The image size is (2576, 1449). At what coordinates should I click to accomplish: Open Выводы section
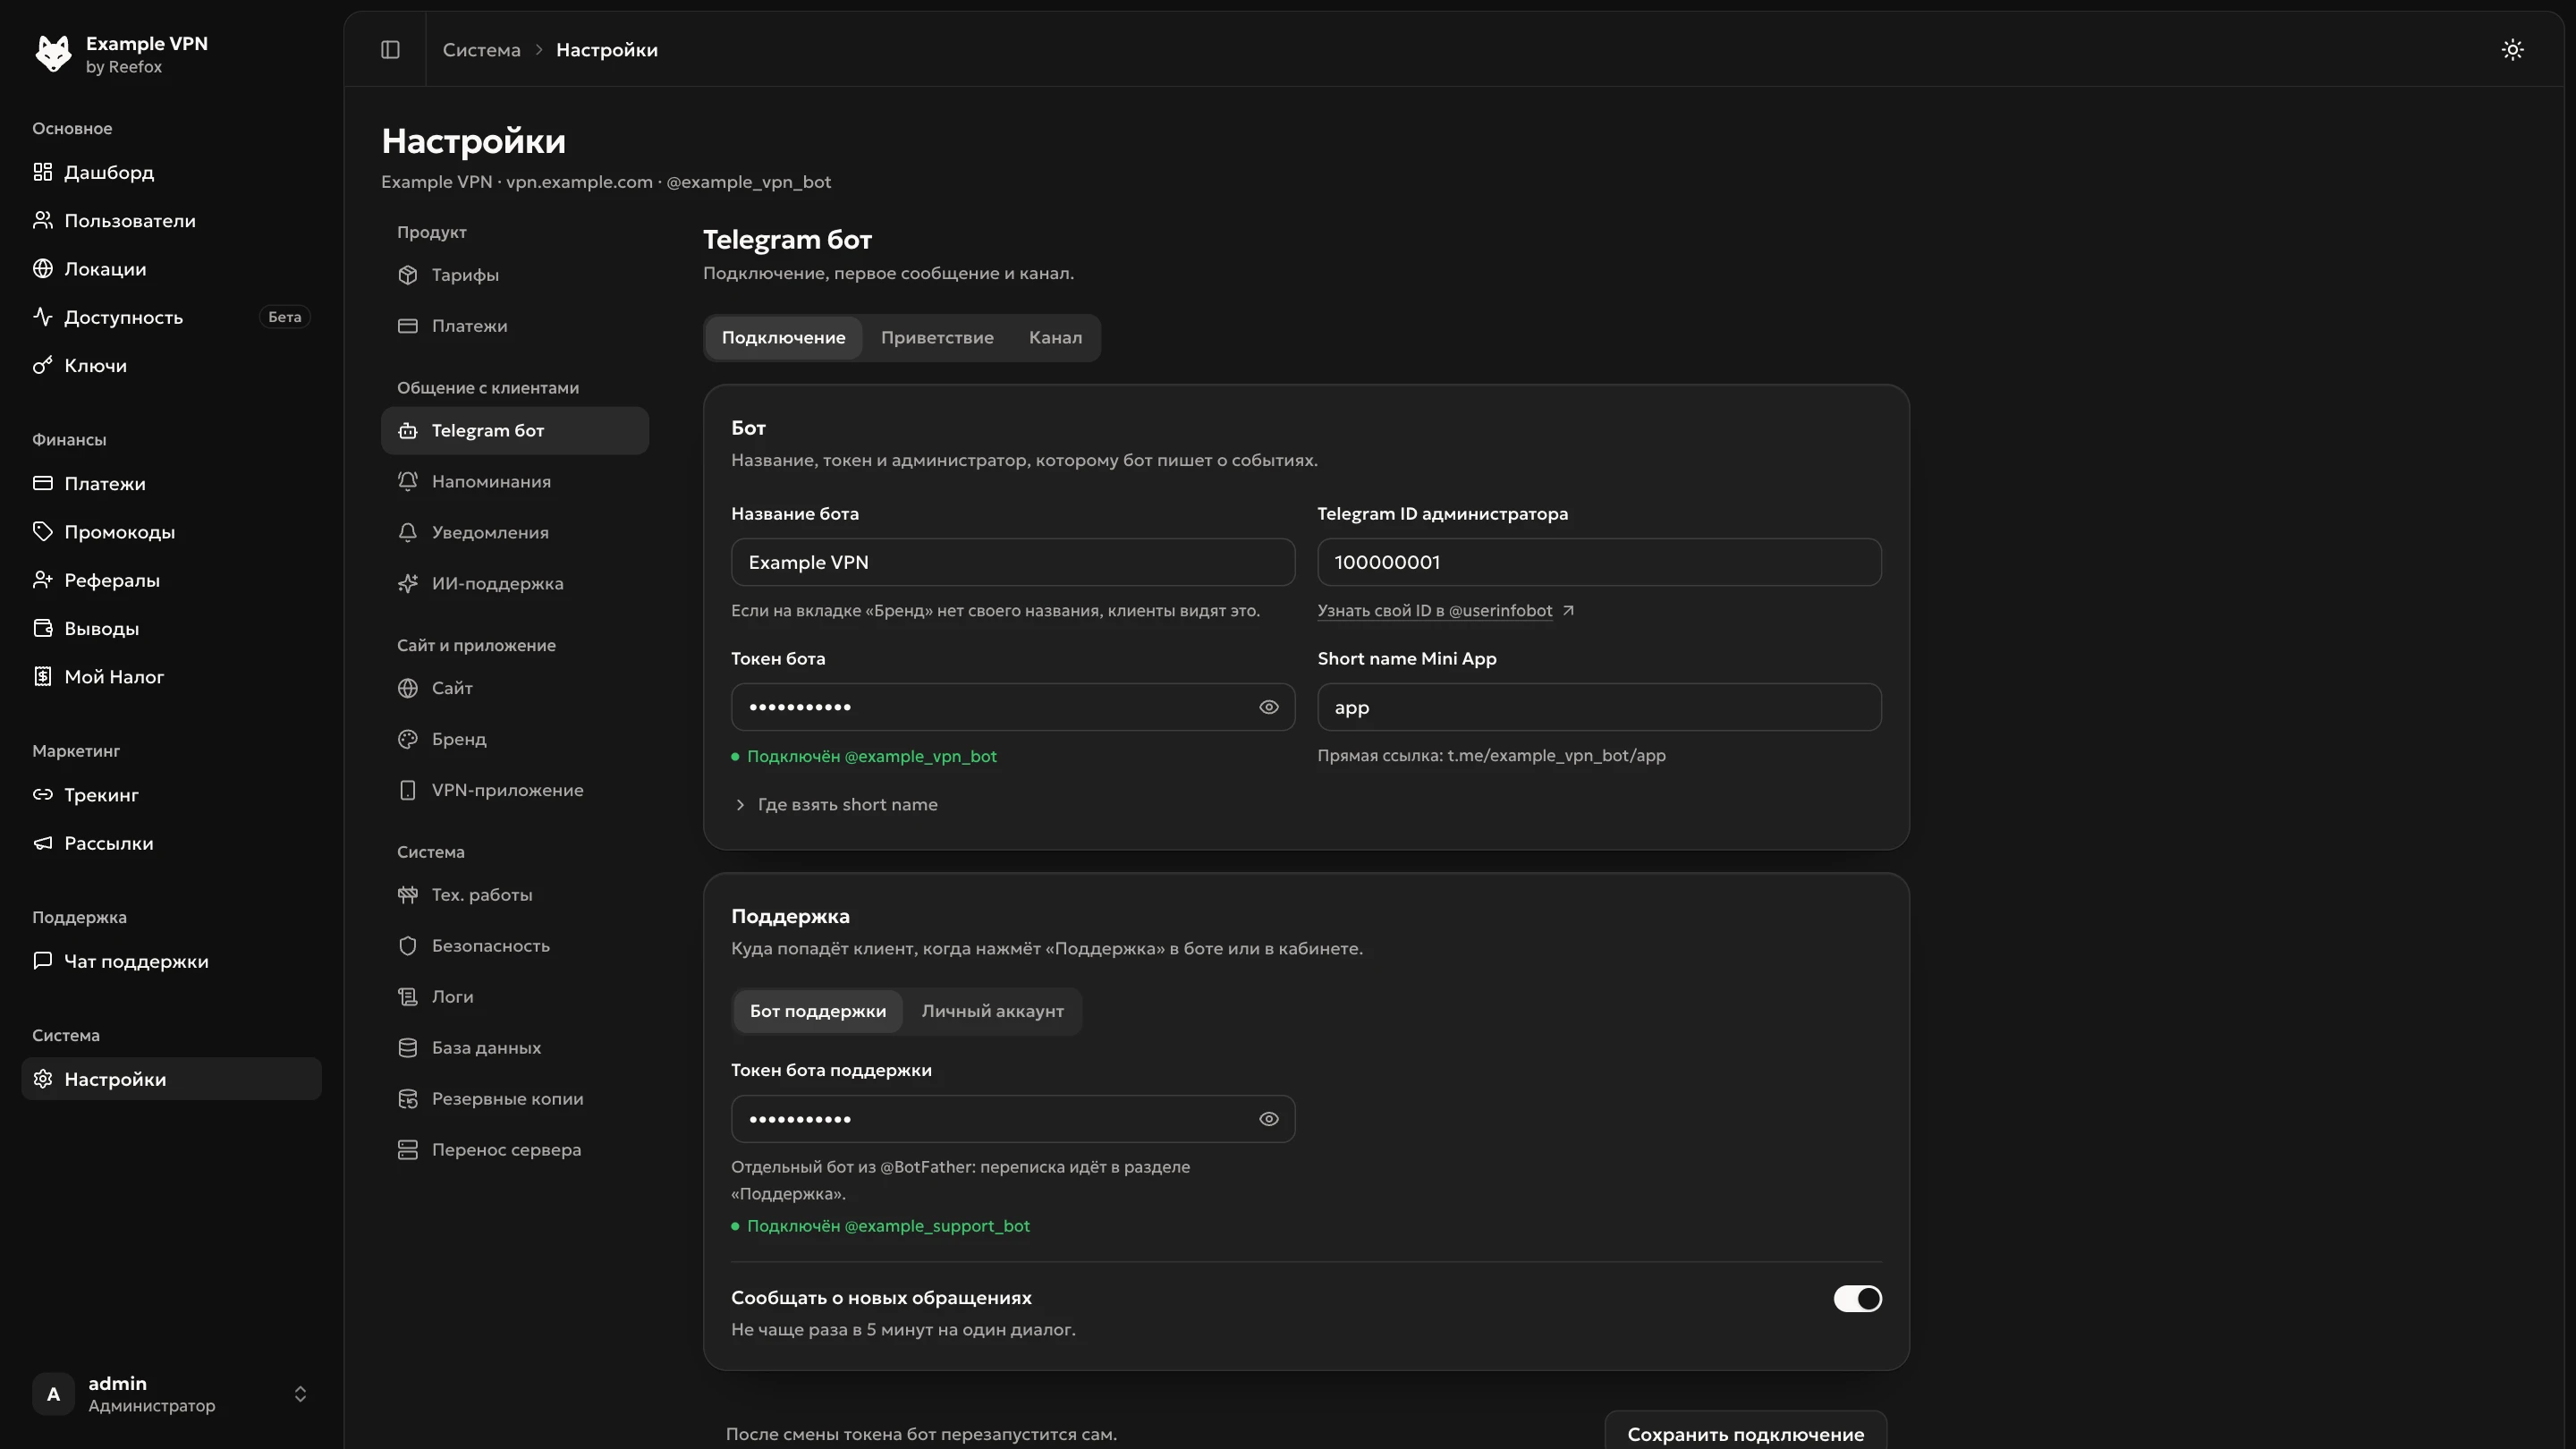(x=171, y=628)
